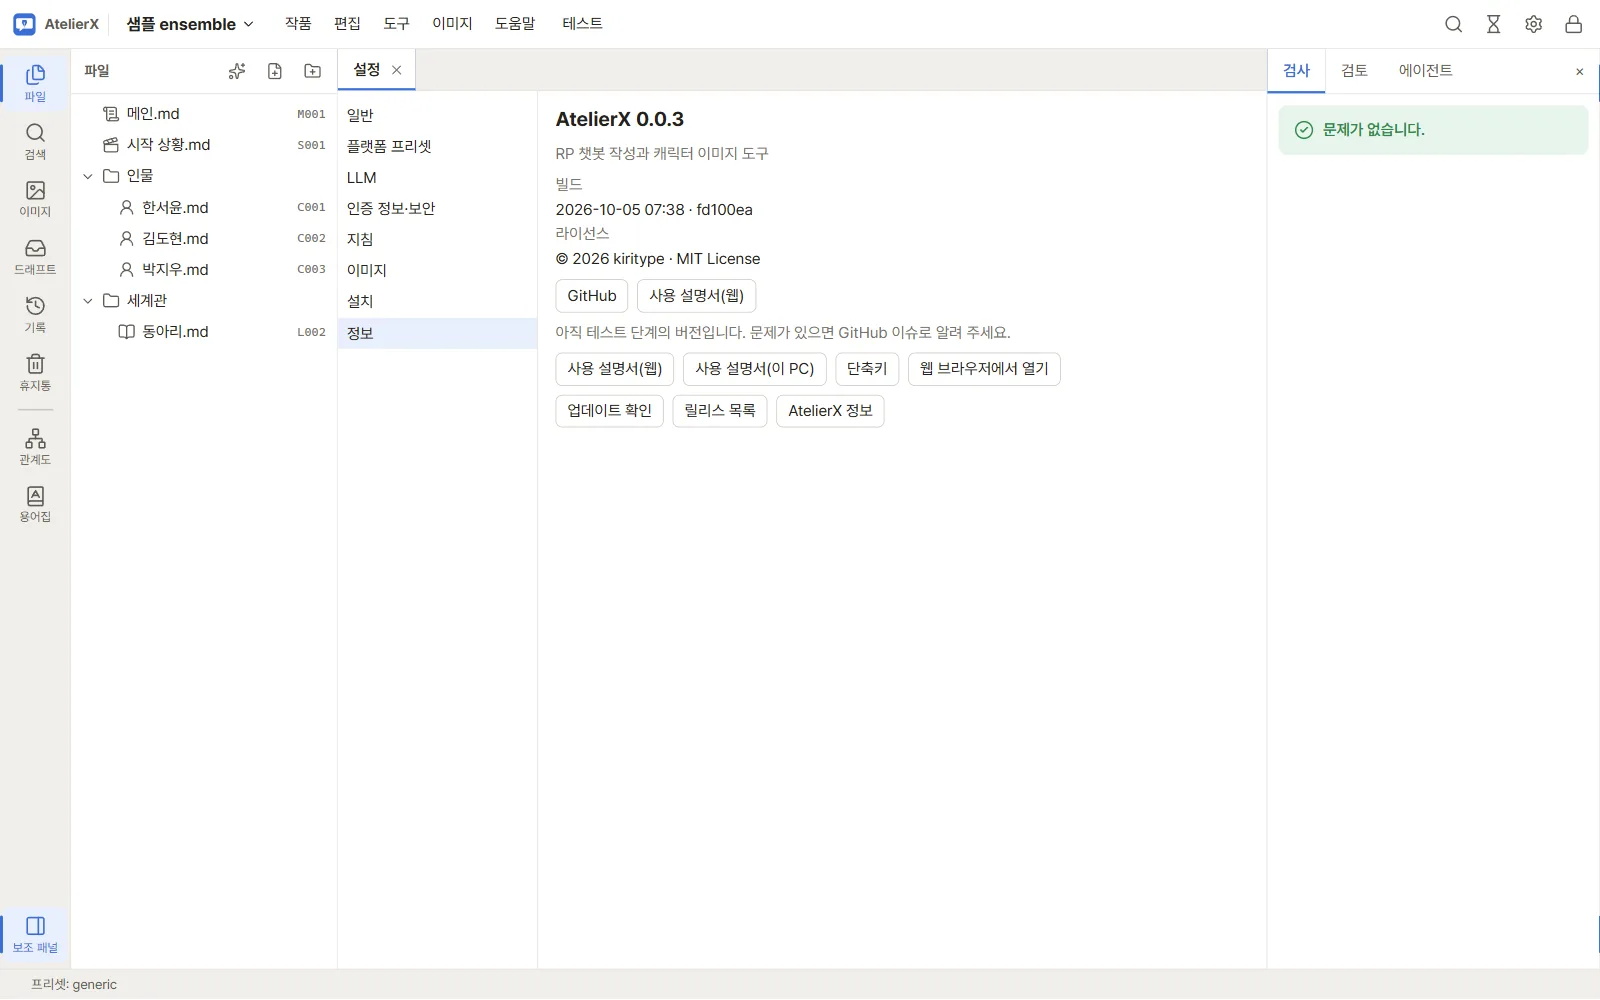Open the 검색 sidebar panel

click(35, 141)
